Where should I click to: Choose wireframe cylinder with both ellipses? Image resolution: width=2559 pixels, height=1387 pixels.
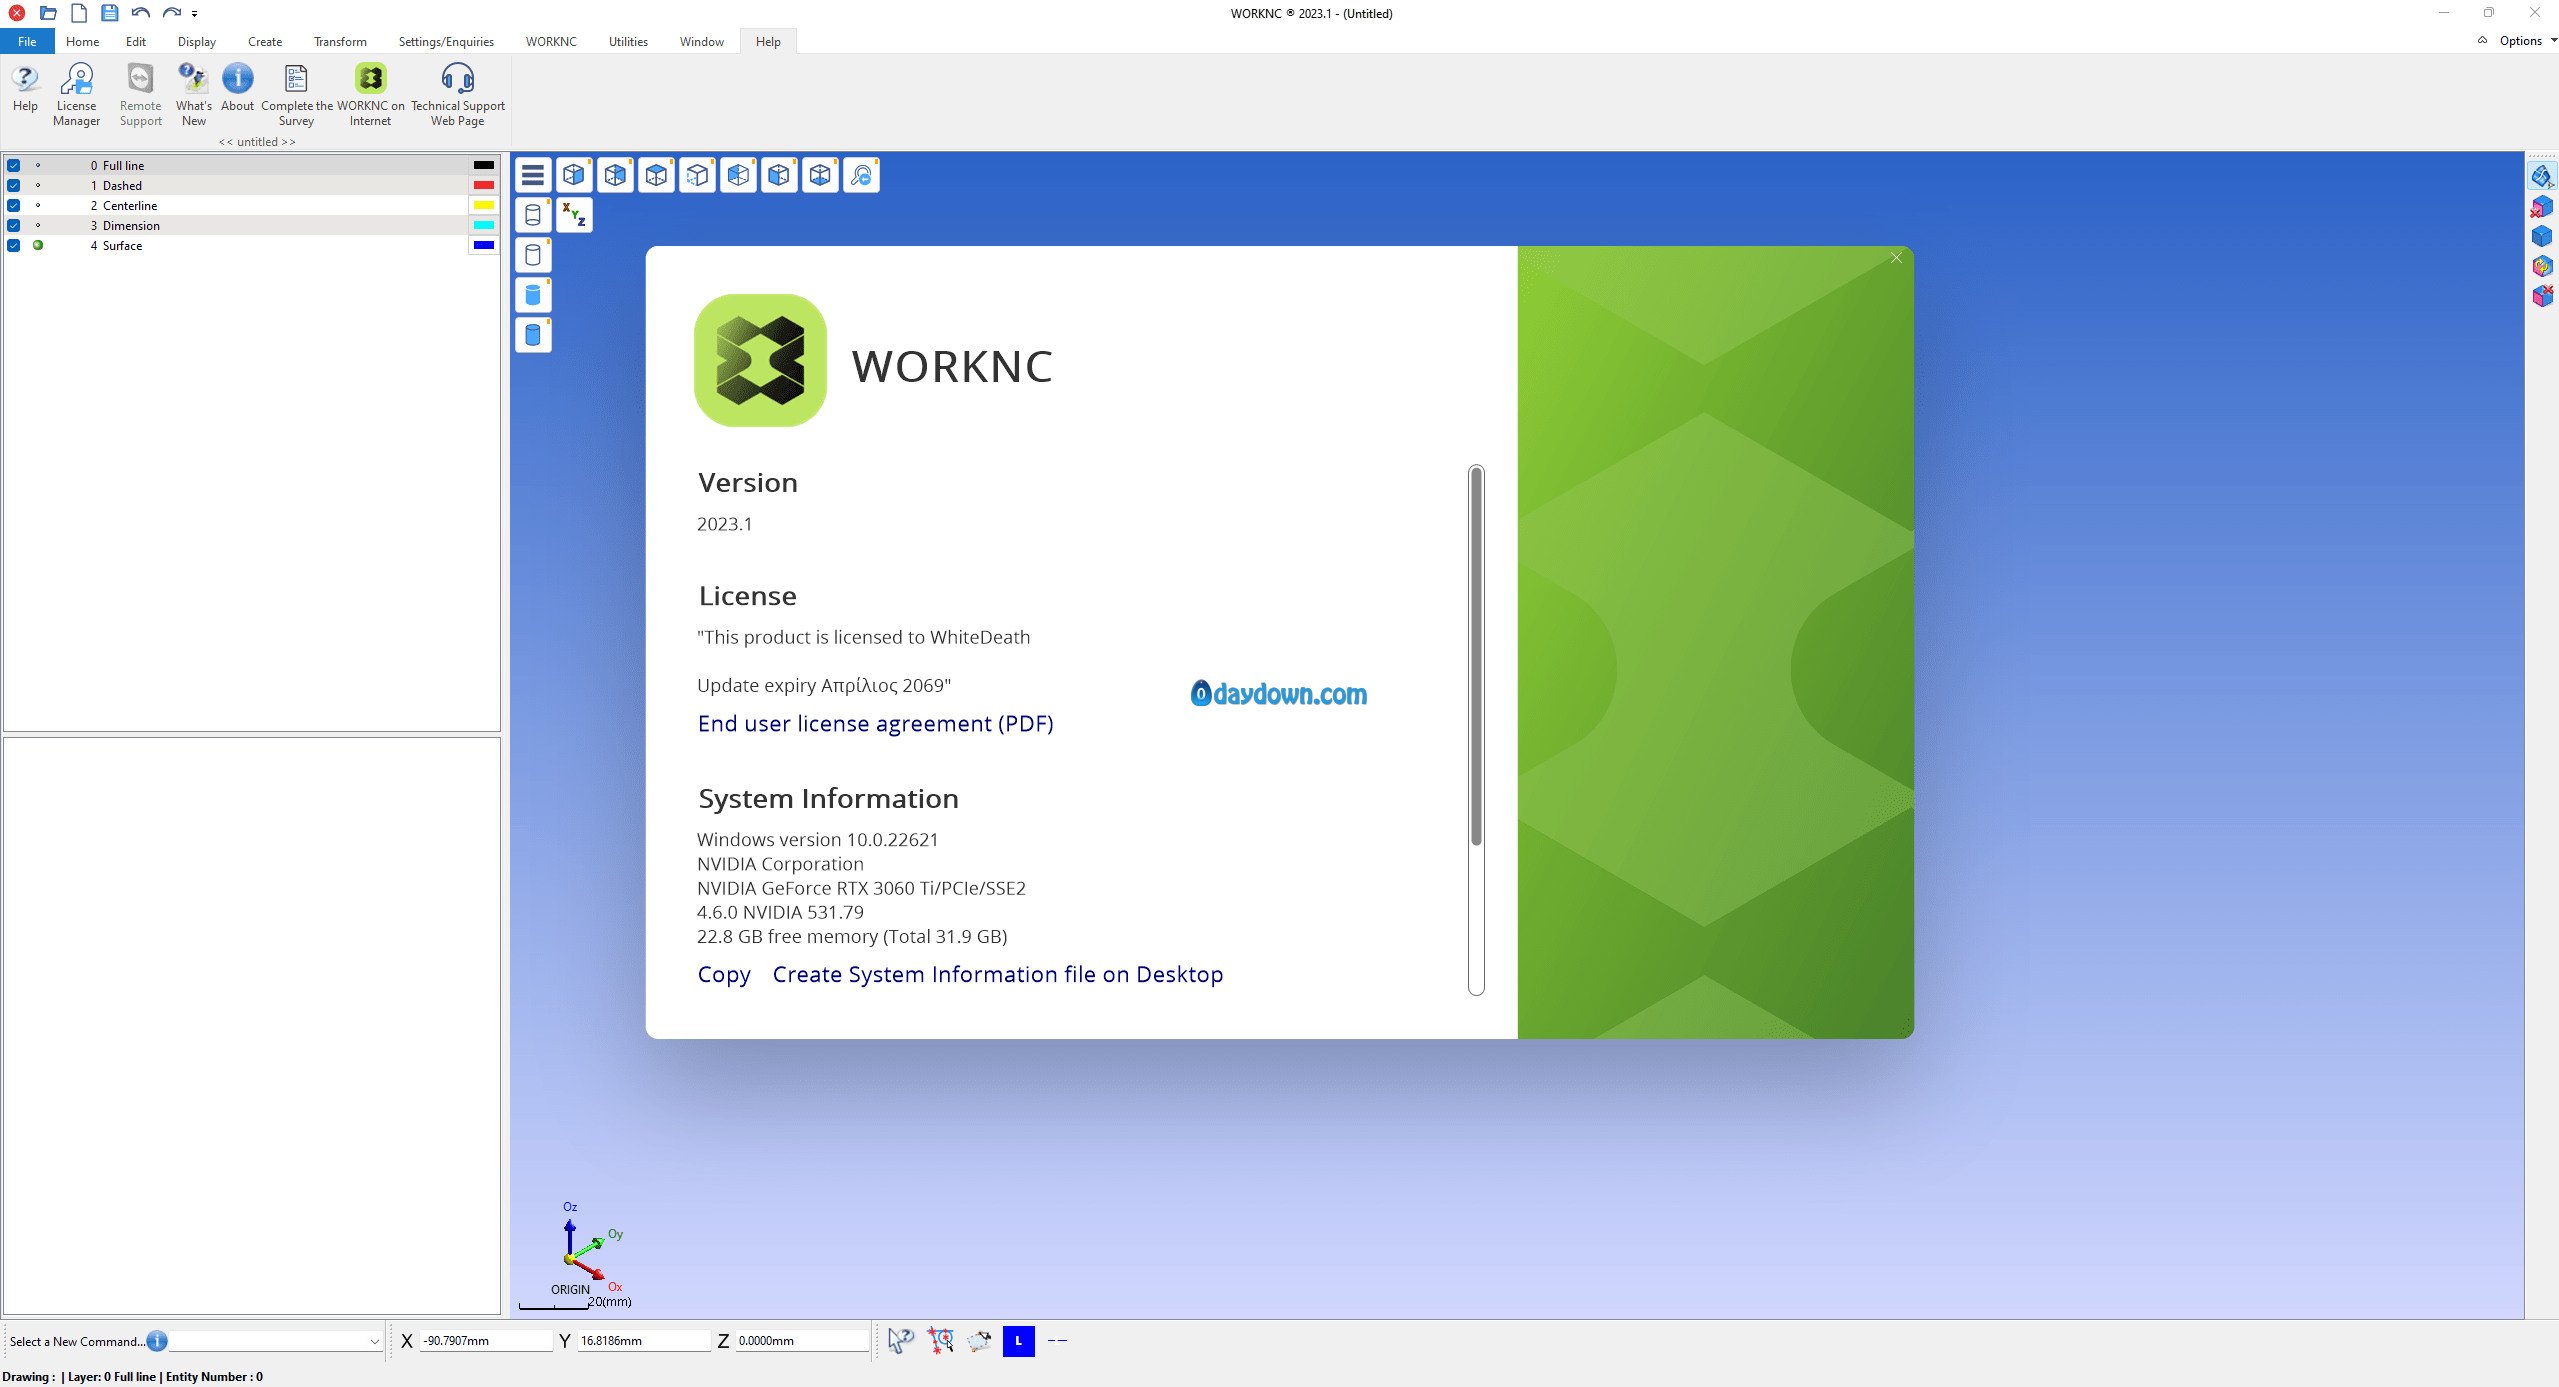coord(533,214)
